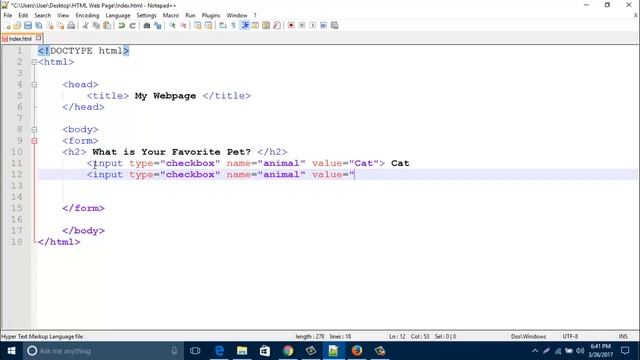Screen dimensions: 640x360
Task: Print the document via Print icon
Action: coord(71,26)
